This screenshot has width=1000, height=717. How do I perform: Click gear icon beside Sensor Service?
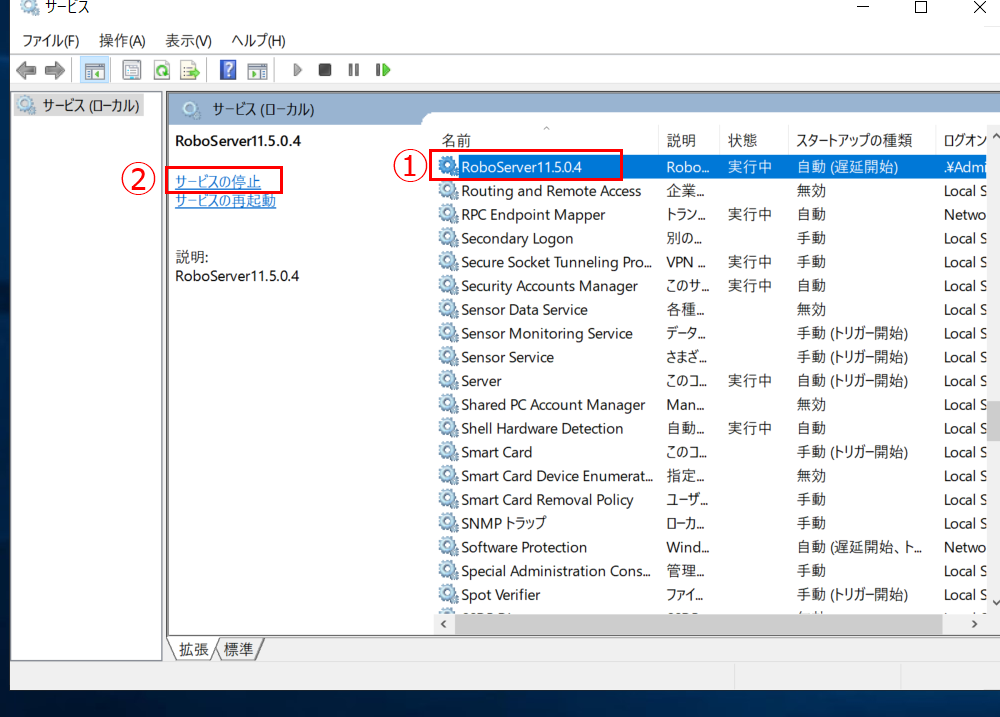(x=448, y=357)
